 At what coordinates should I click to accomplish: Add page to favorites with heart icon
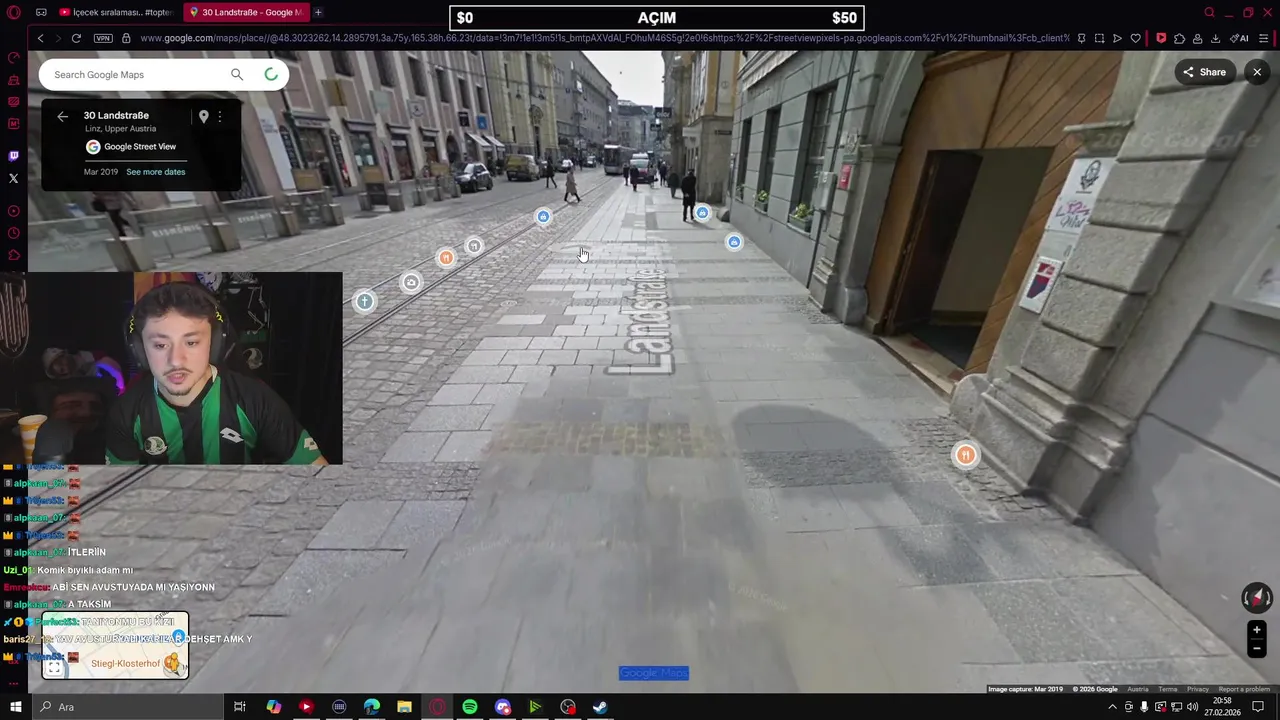[1136, 38]
